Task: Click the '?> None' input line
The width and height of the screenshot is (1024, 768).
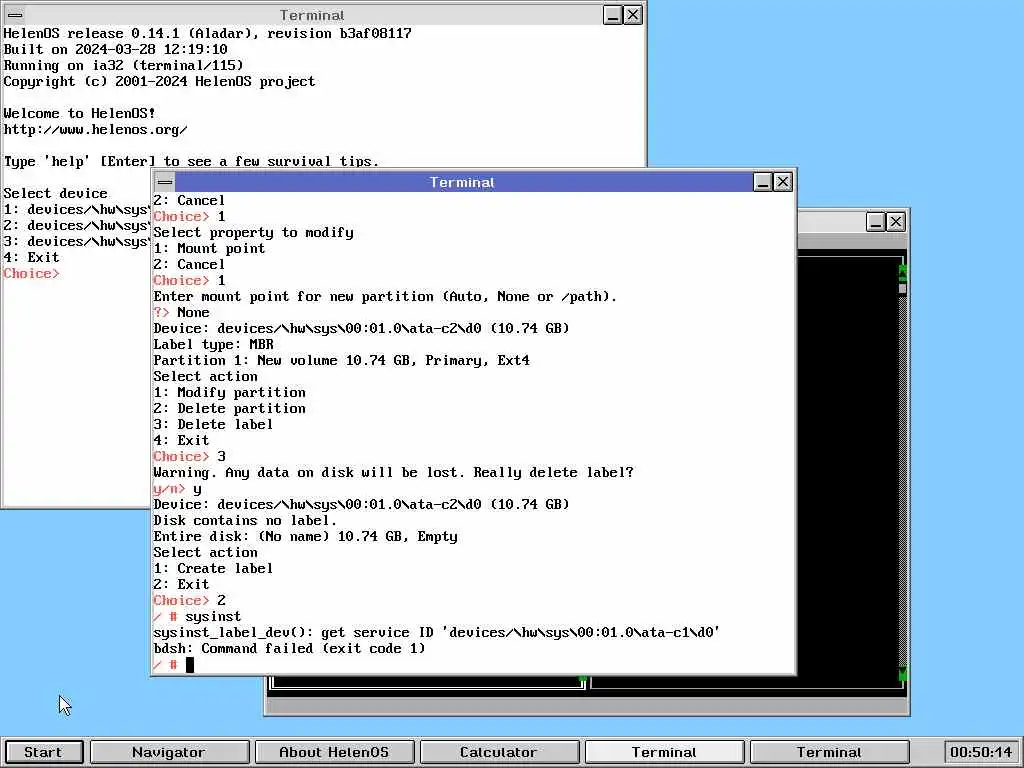Action: (182, 312)
